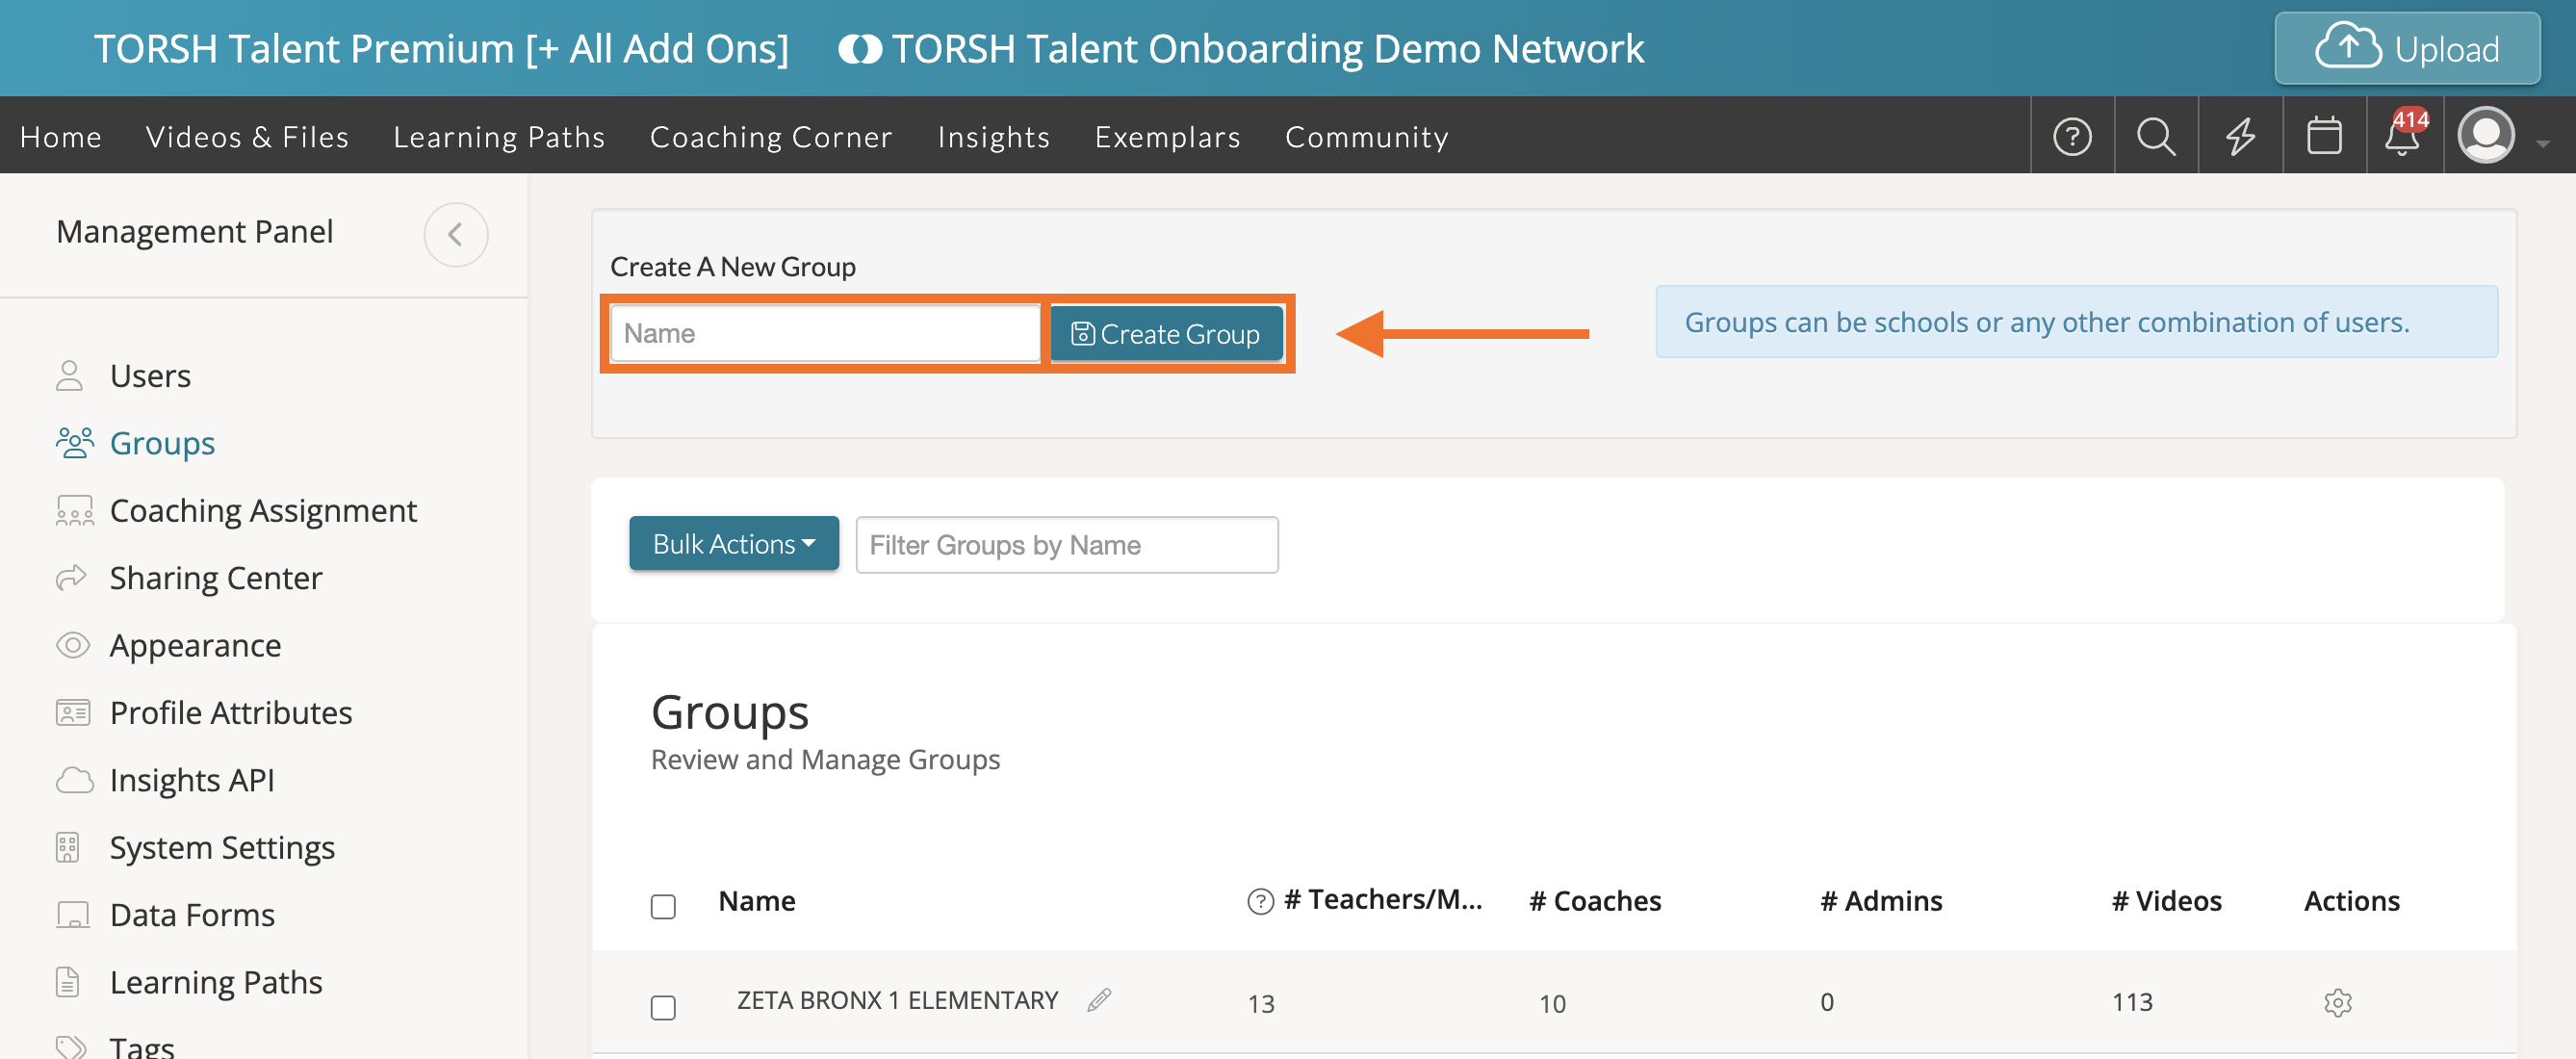Open Videos & Files menu
2576x1059 pixels.
(x=247, y=136)
